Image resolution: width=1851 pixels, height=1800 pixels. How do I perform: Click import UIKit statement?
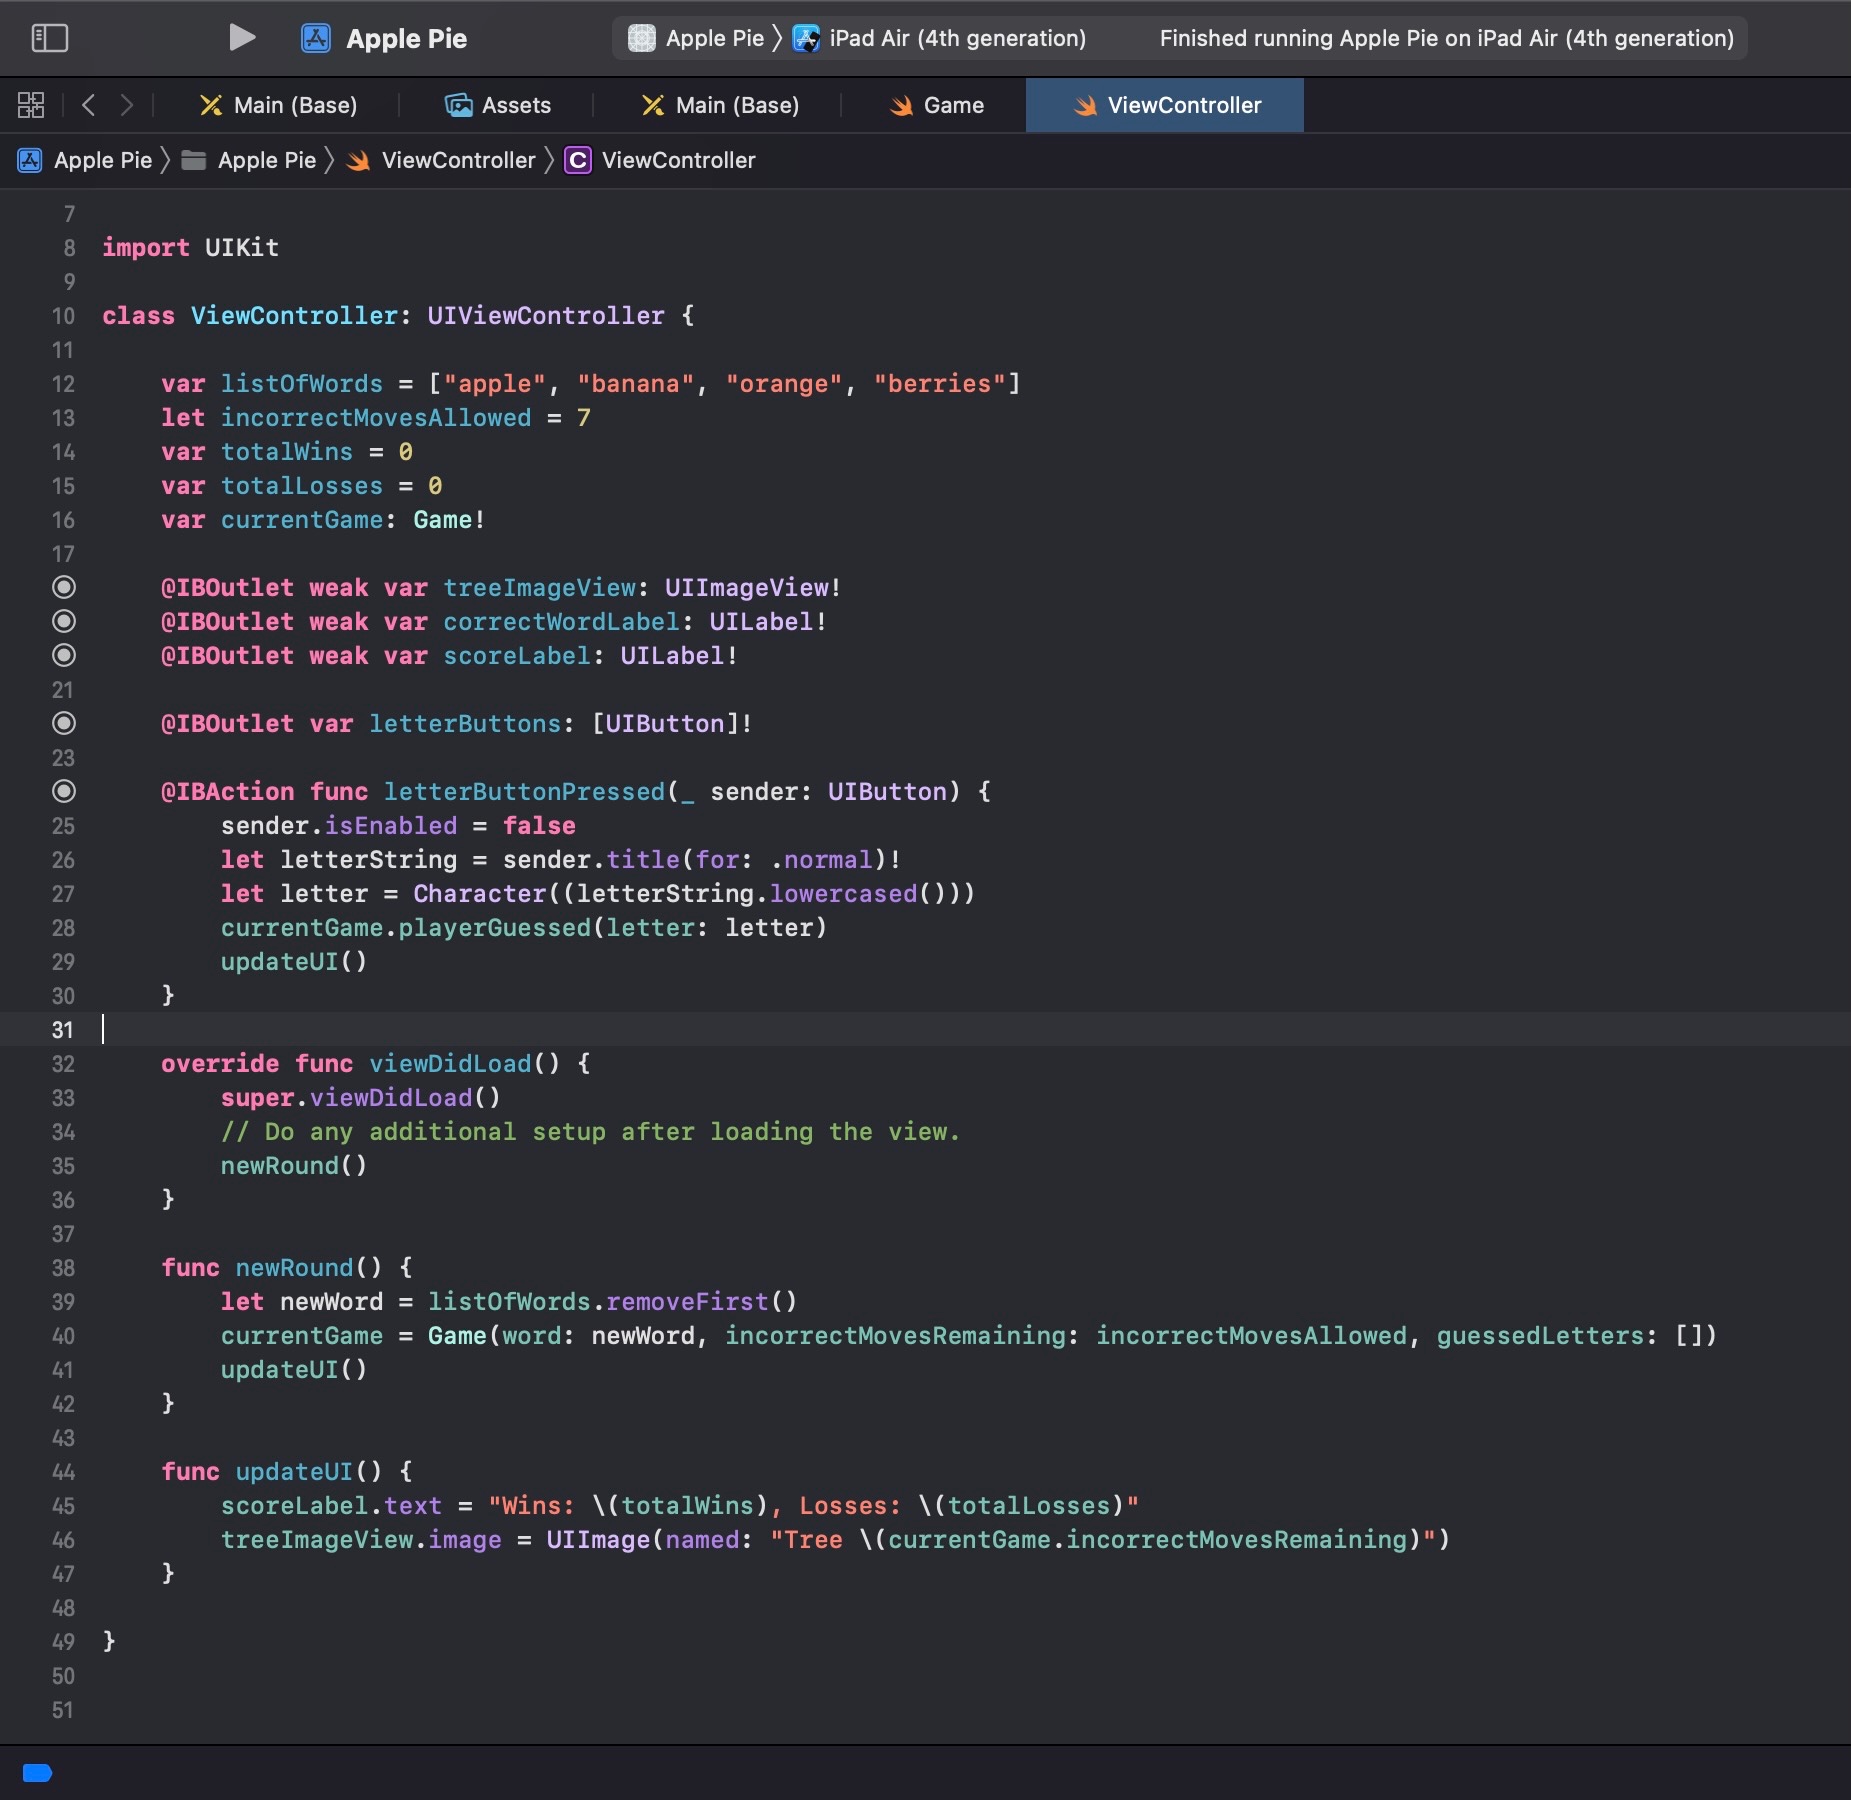(190, 248)
